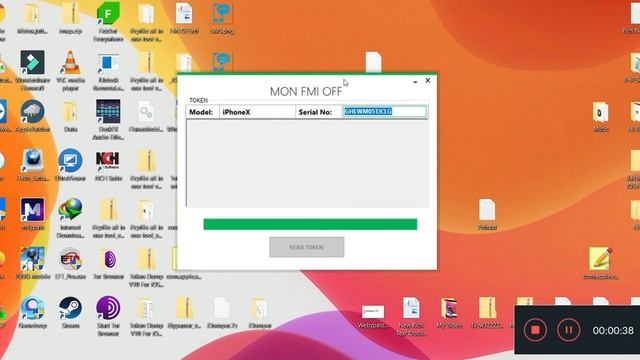This screenshot has height=360, width=640.
Task: Open the VLC media player shortcut
Action: coord(70,70)
